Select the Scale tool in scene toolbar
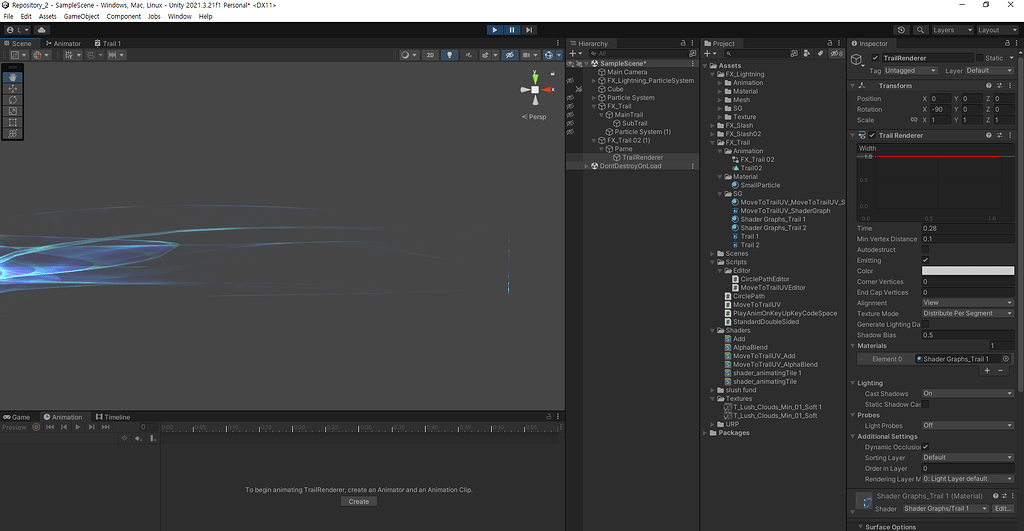 point(12,111)
